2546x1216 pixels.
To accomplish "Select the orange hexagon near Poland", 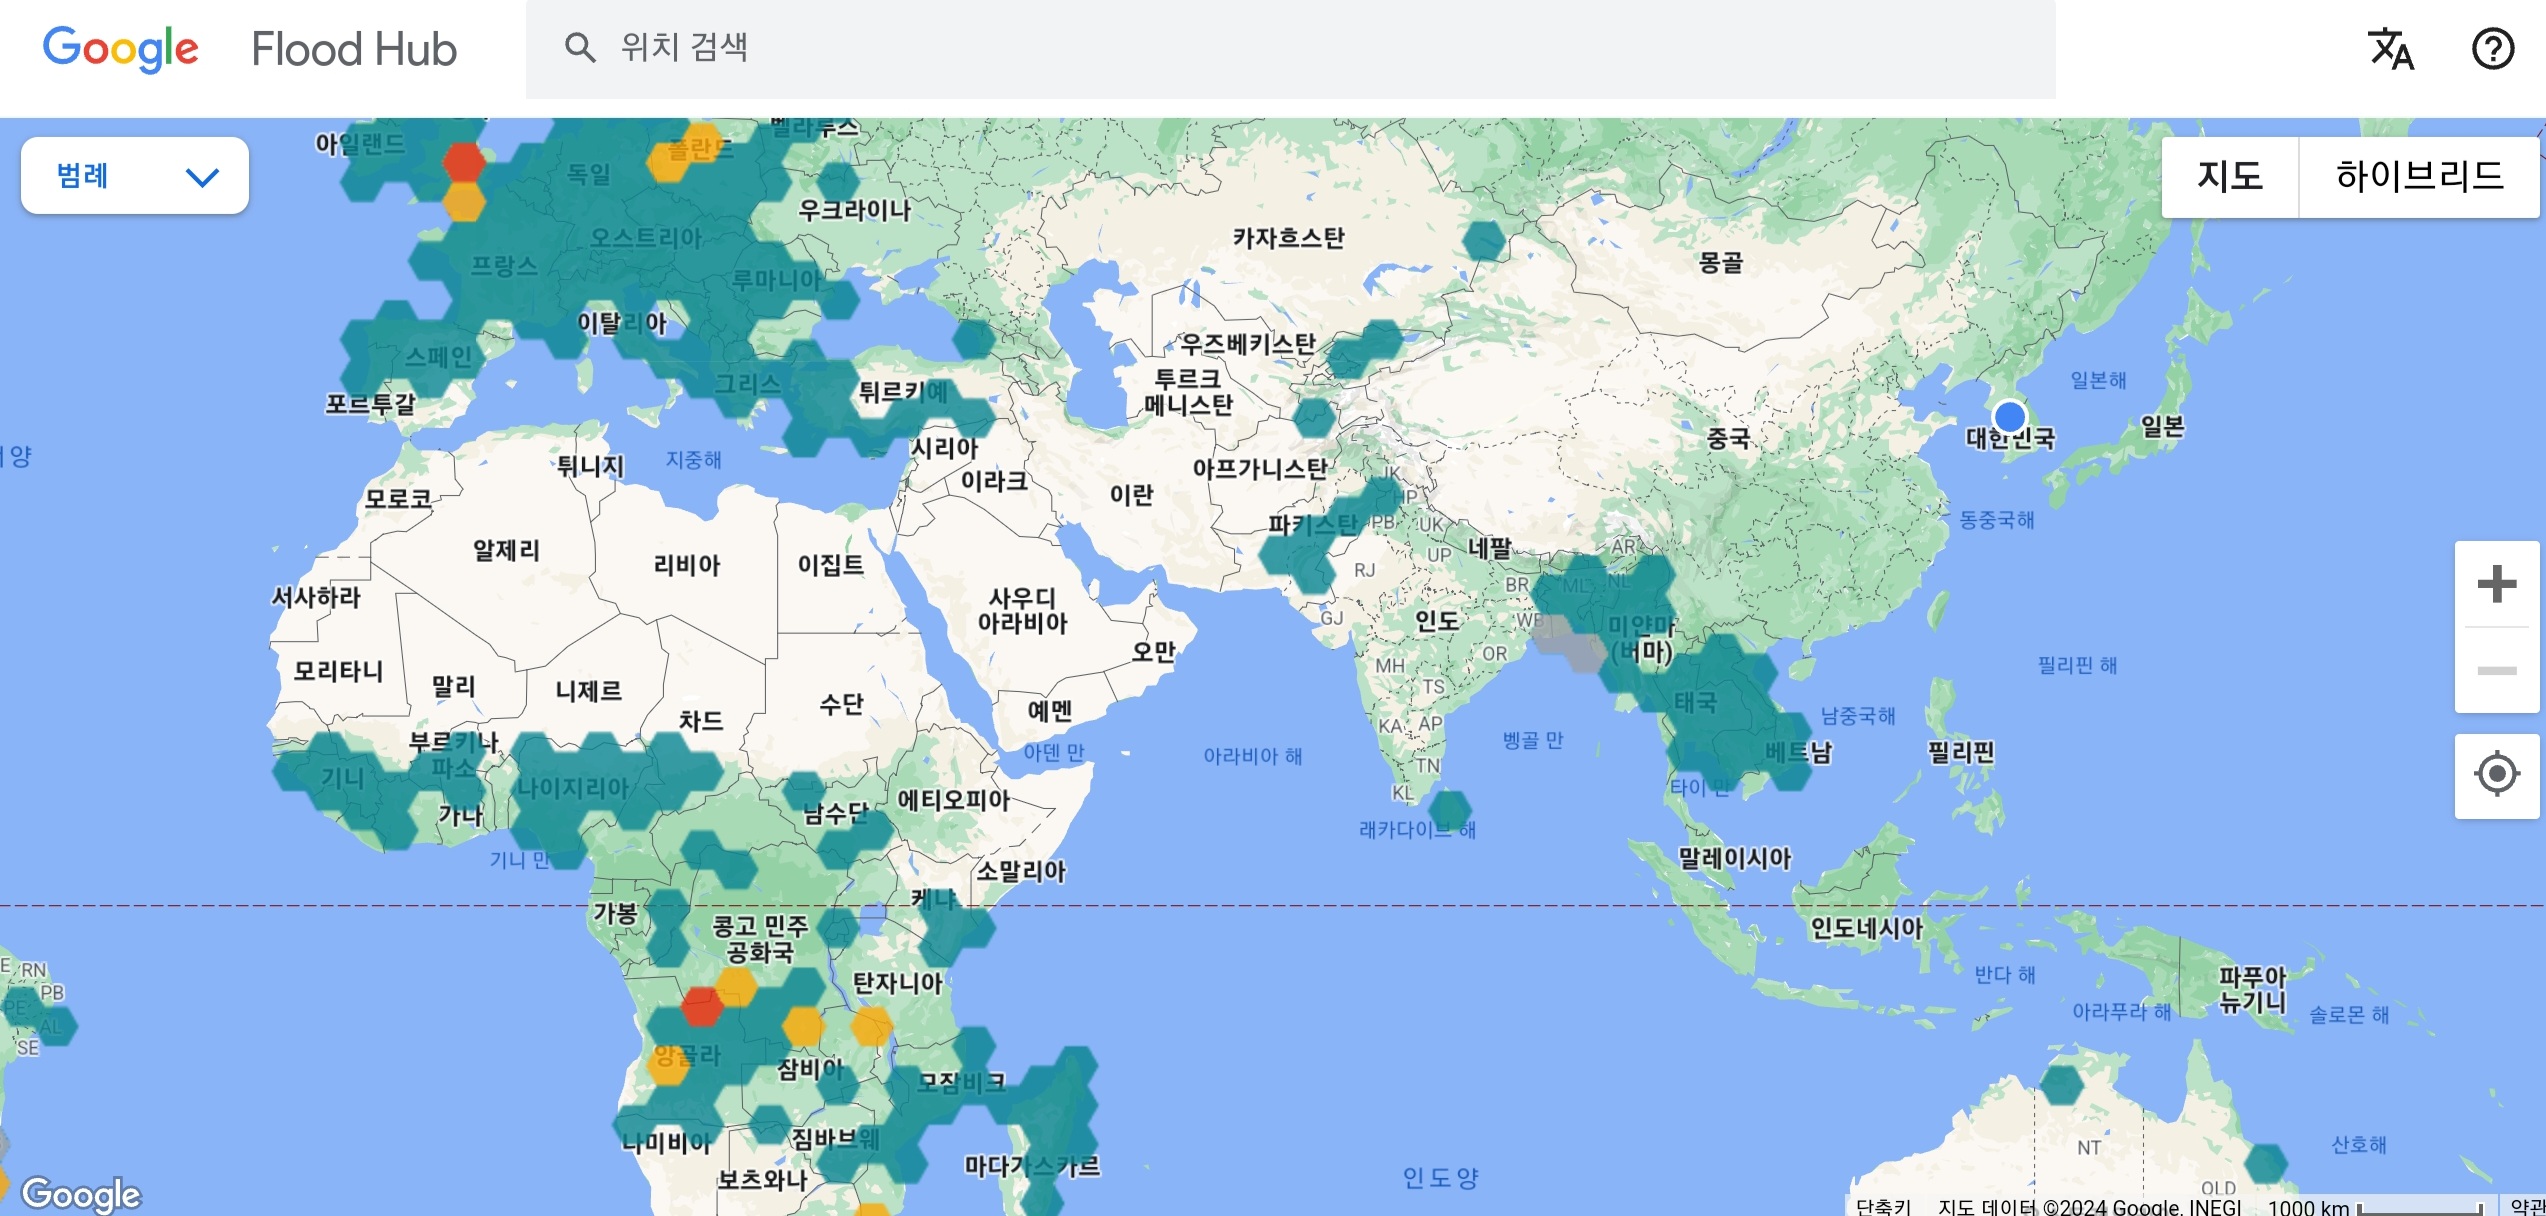I will tap(674, 160).
